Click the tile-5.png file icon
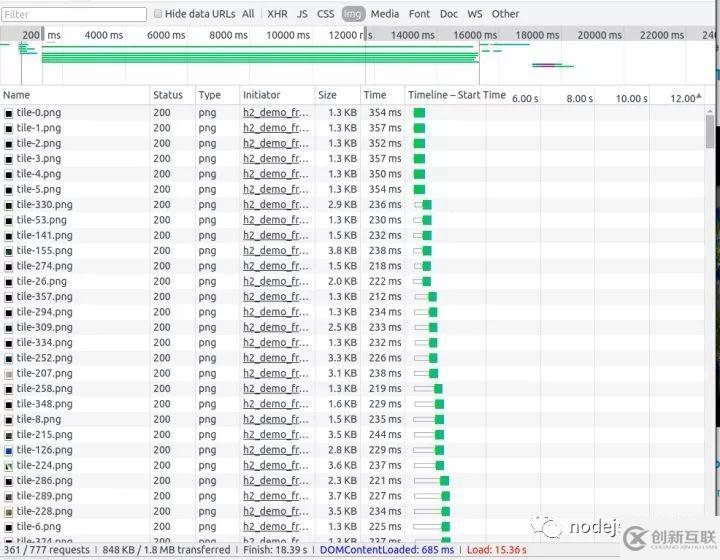The height and width of the screenshot is (560, 720). click(x=9, y=190)
